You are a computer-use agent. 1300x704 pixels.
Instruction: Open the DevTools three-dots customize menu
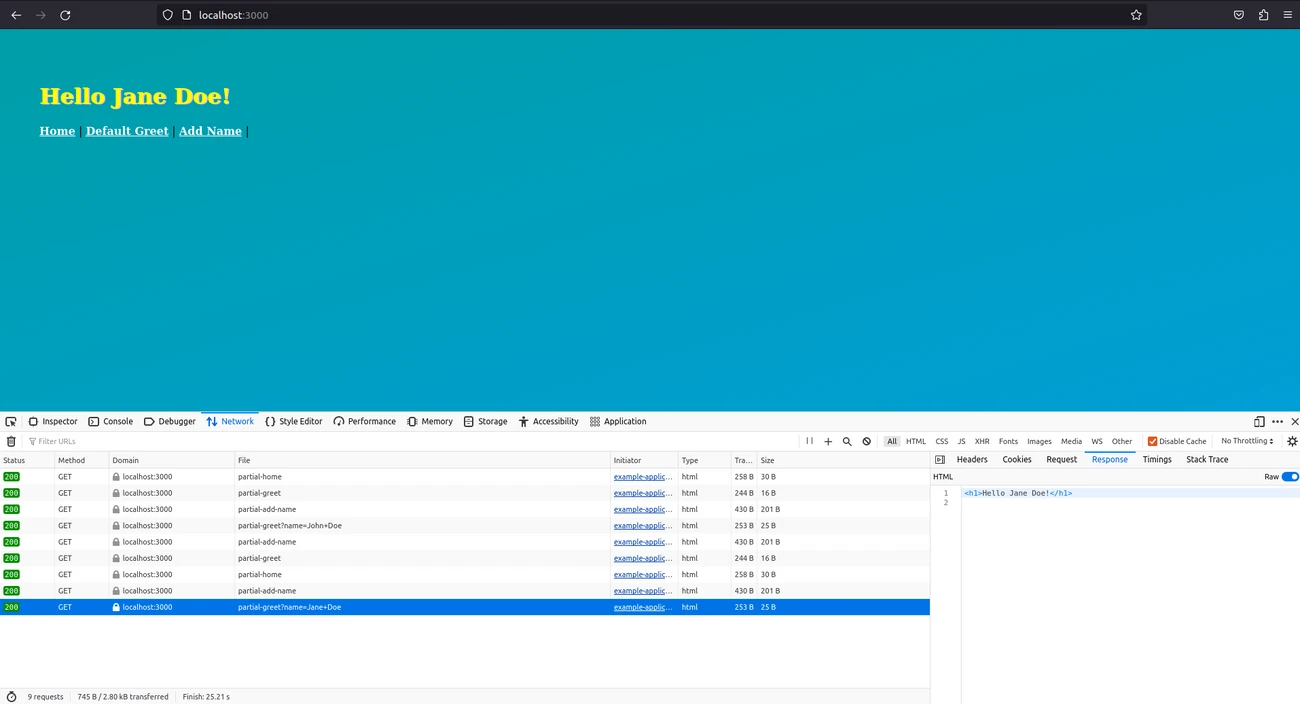click(x=1277, y=422)
